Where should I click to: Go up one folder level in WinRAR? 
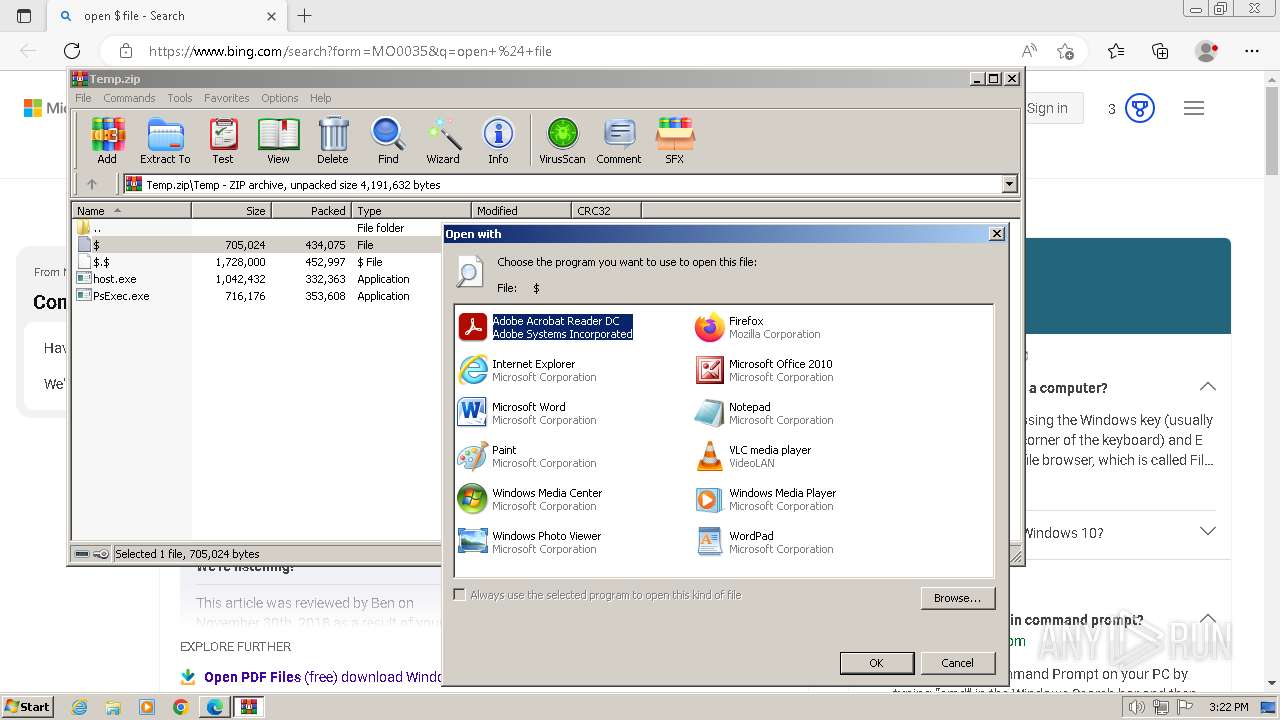click(x=92, y=184)
